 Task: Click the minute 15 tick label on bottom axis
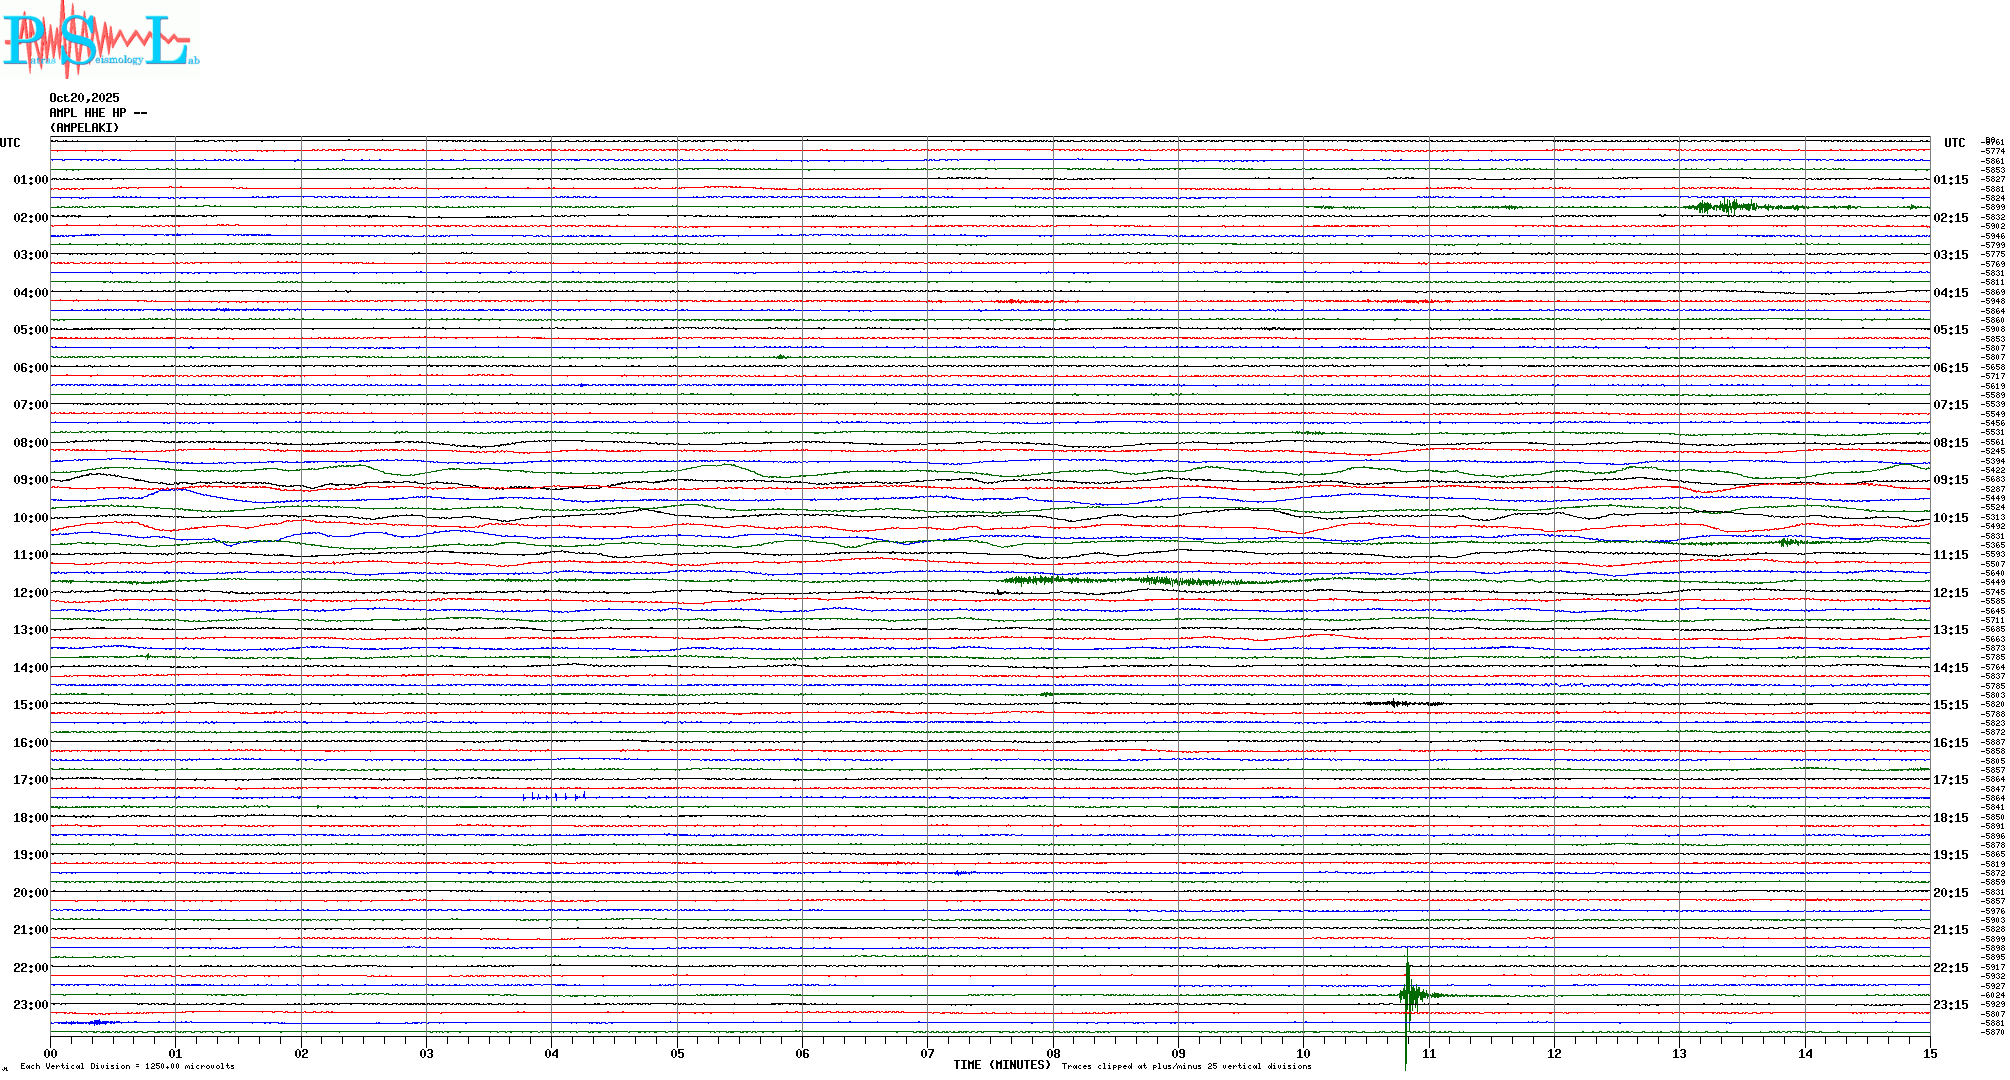pyautogui.click(x=1930, y=1054)
